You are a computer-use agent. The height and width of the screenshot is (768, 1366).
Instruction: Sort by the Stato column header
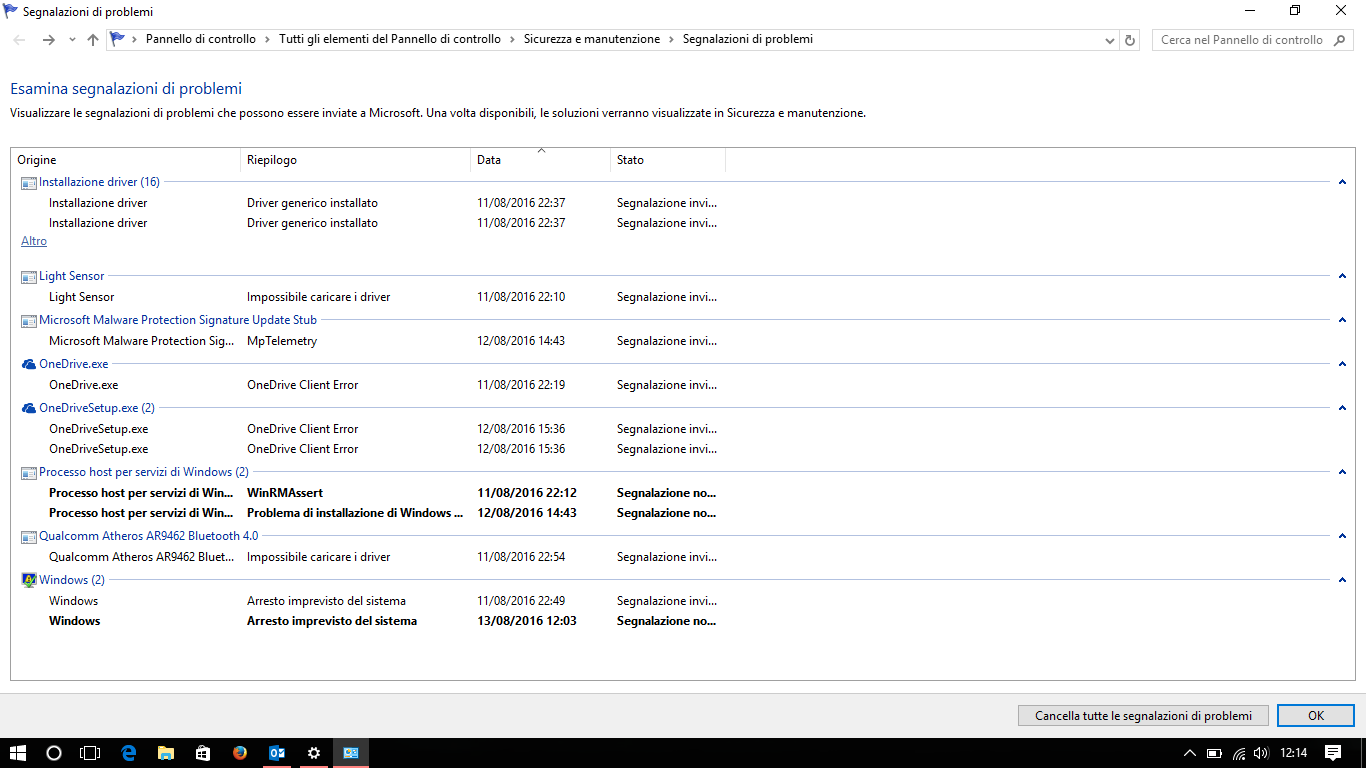coord(668,160)
